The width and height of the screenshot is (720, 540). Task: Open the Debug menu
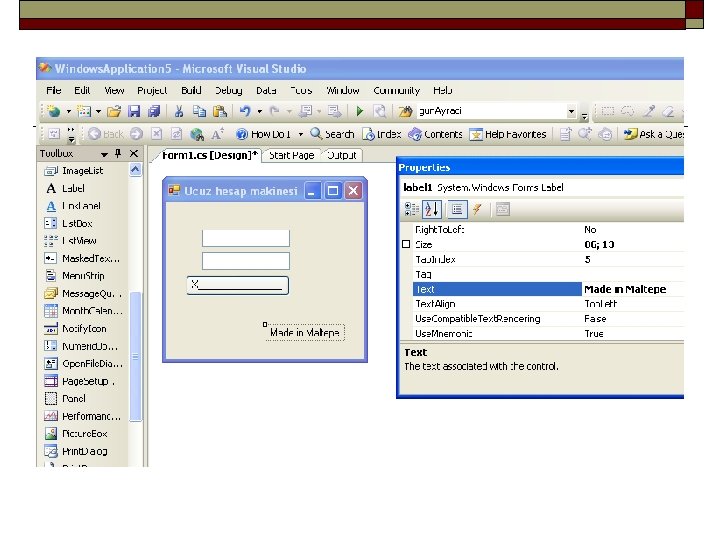coord(229,90)
